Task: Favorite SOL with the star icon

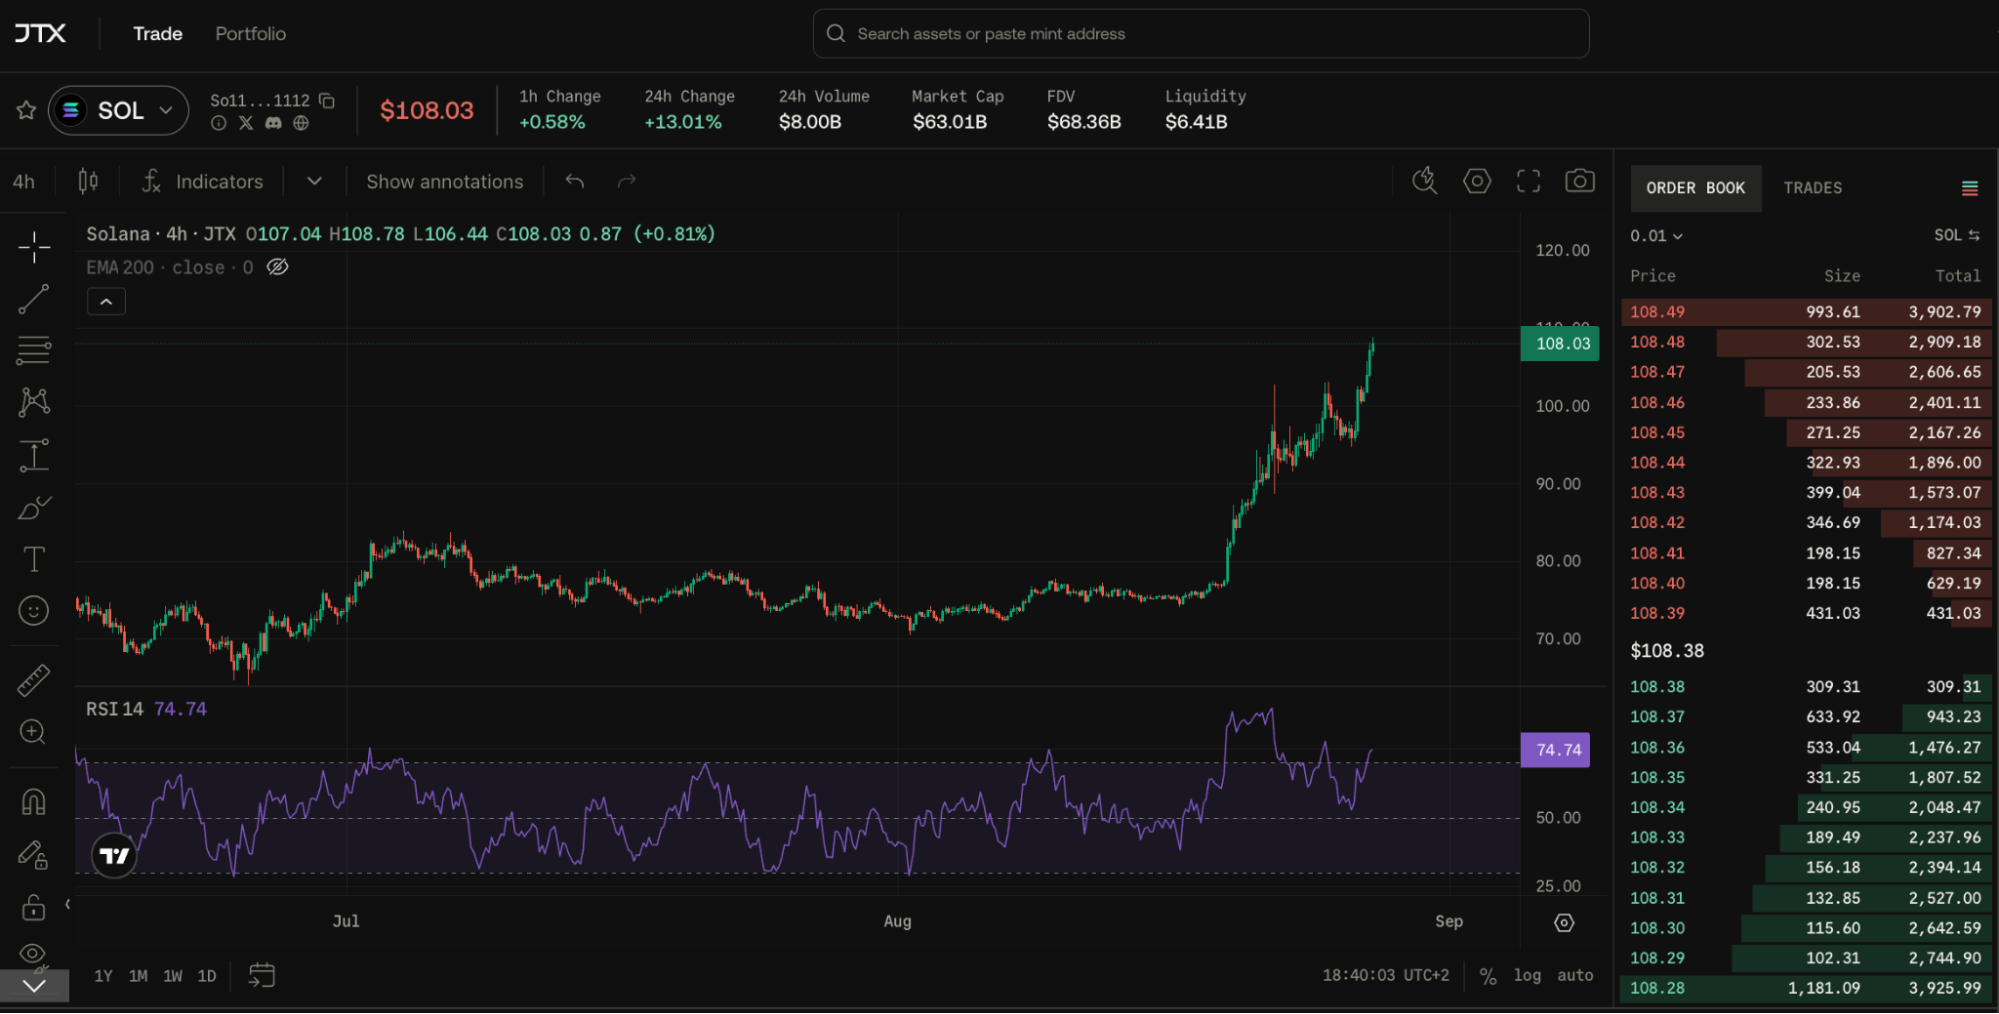Action: point(26,110)
